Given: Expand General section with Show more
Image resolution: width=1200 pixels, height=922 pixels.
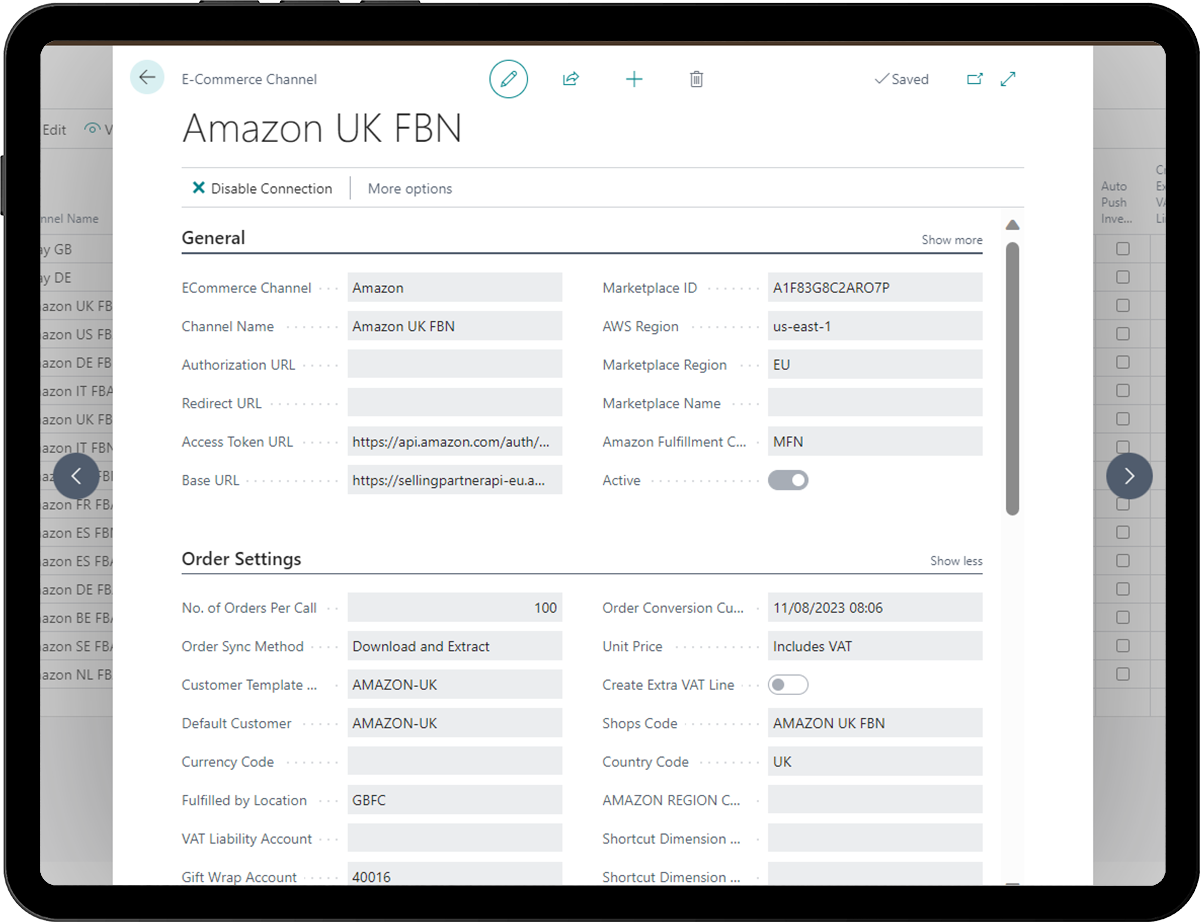Looking at the screenshot, I should click(951, 240).
